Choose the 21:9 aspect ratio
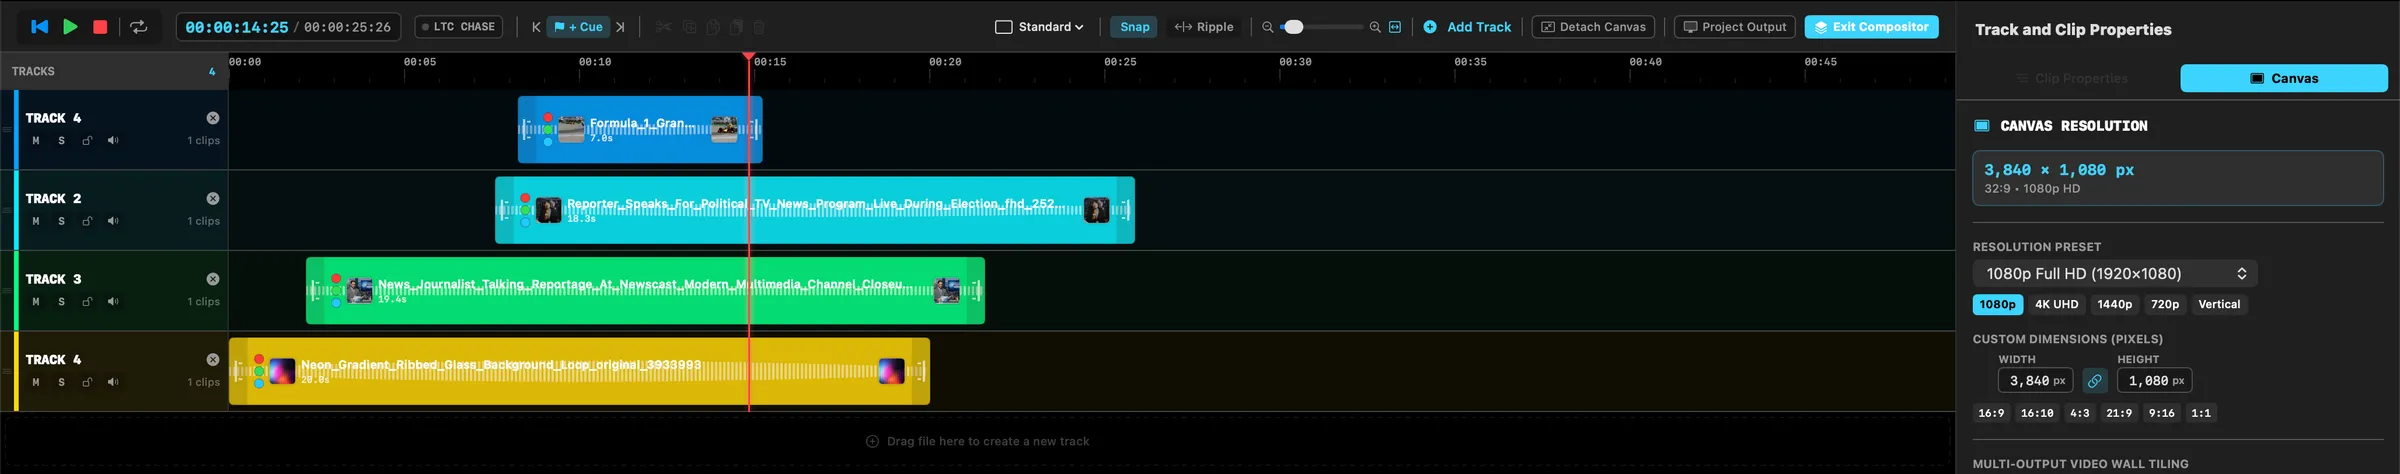The width and height of the screenshot is (2400, 474). tap(2118, 413)
